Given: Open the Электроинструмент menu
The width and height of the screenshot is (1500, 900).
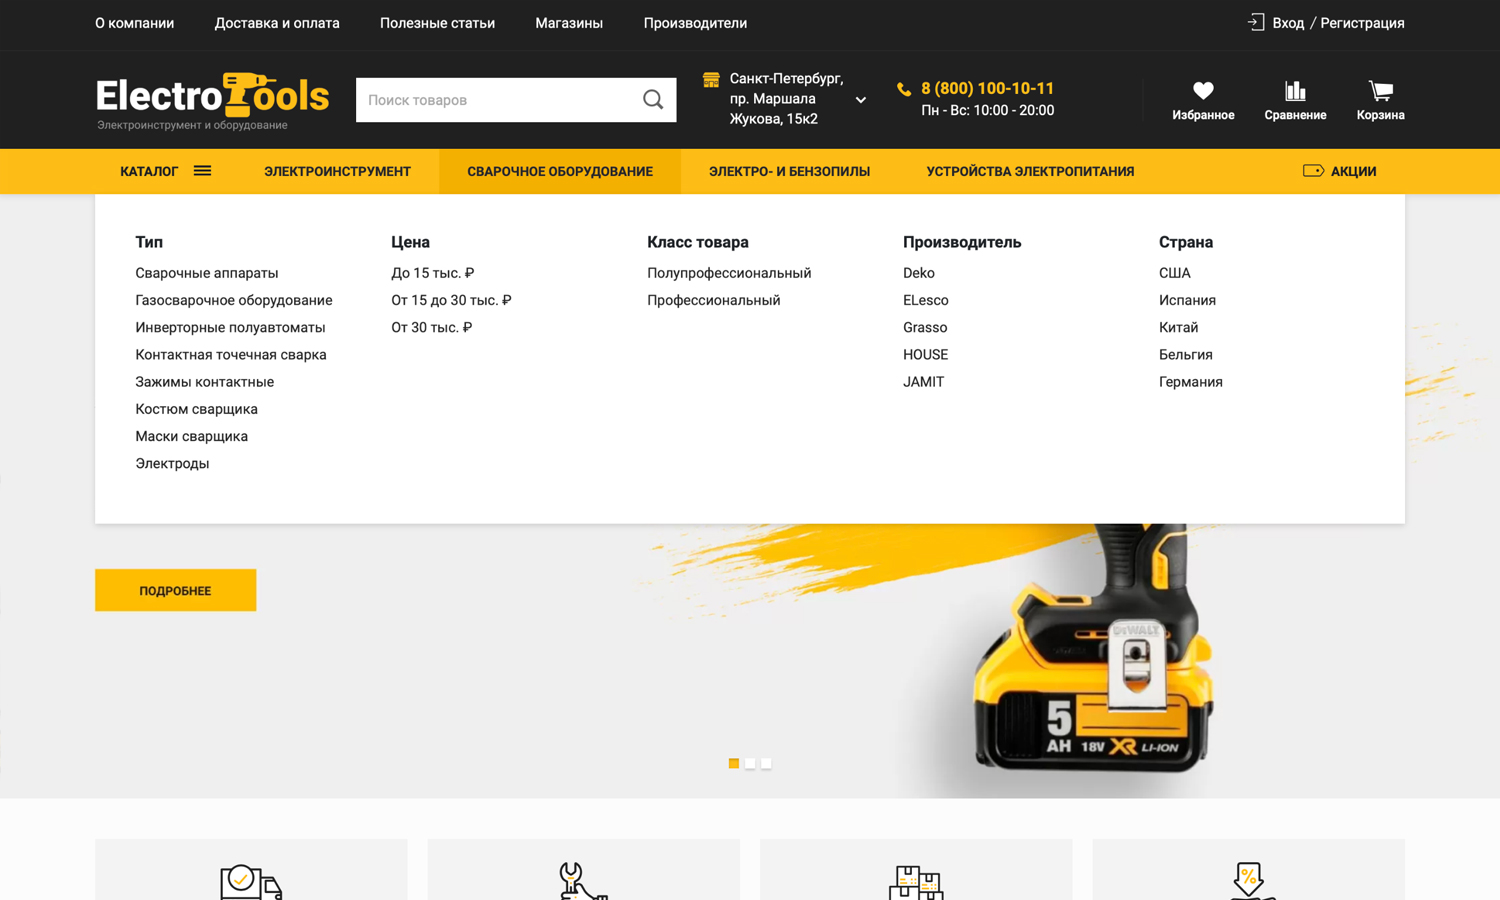Looking at the screenshot, I should tap(337, 171).
